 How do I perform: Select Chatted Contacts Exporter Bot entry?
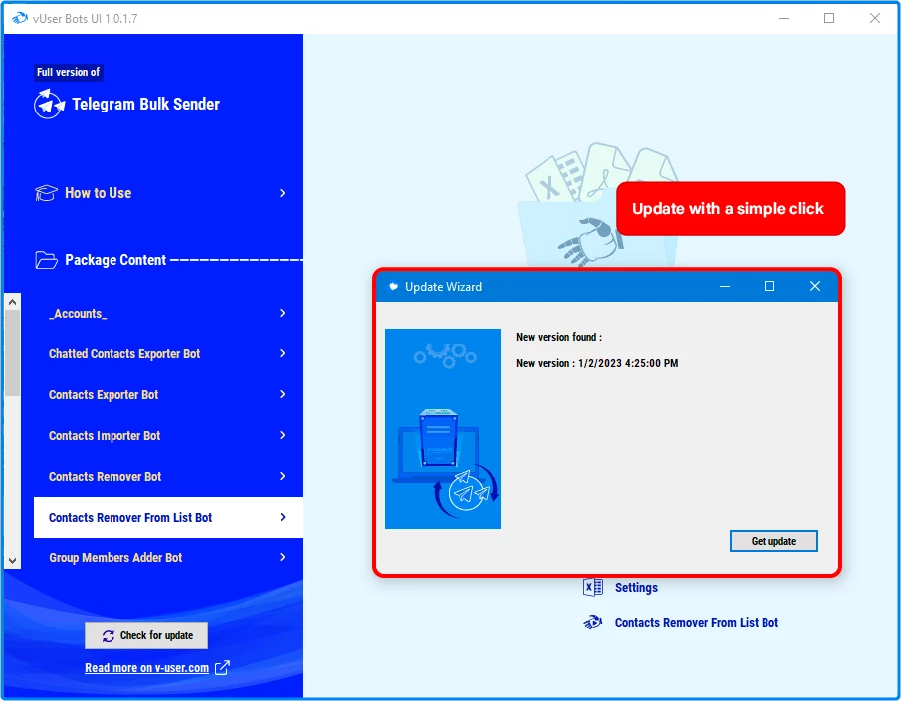(168, 353)
